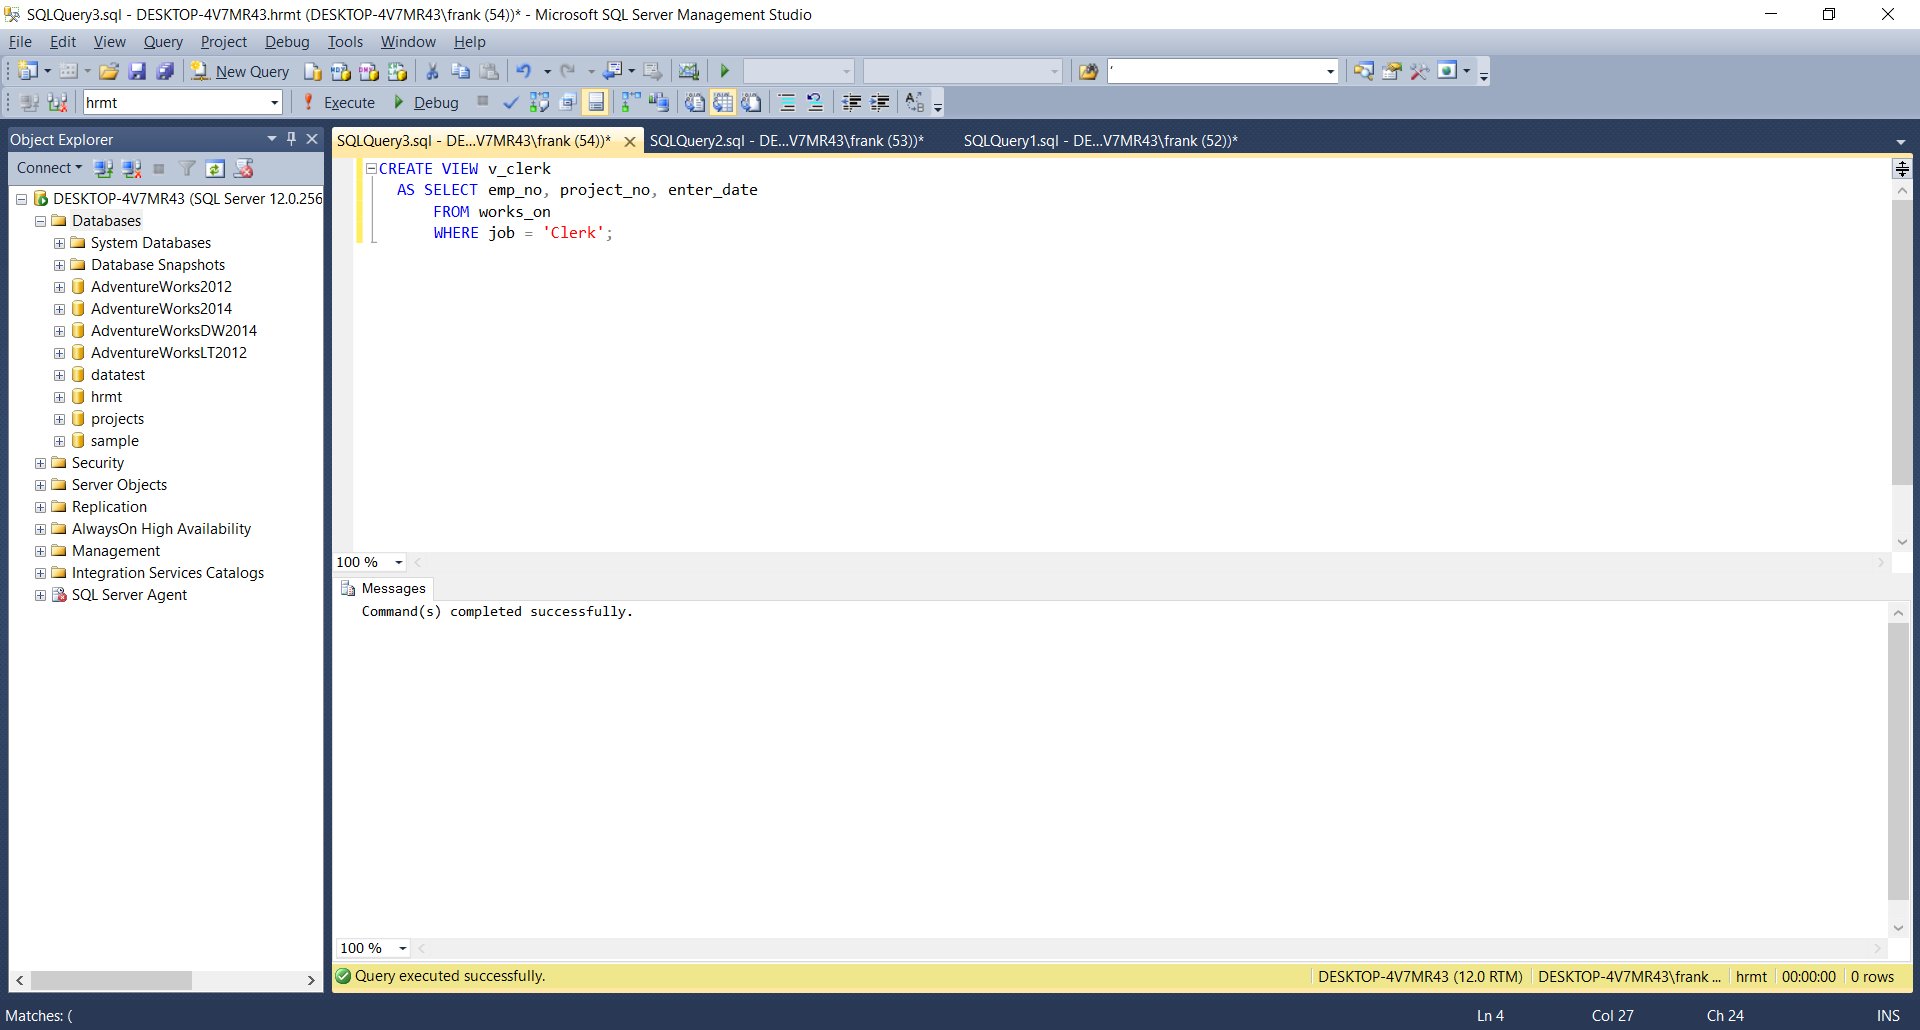Parse the query using the checkmark icon
Screen dimensions: 1920x1030
511,102
